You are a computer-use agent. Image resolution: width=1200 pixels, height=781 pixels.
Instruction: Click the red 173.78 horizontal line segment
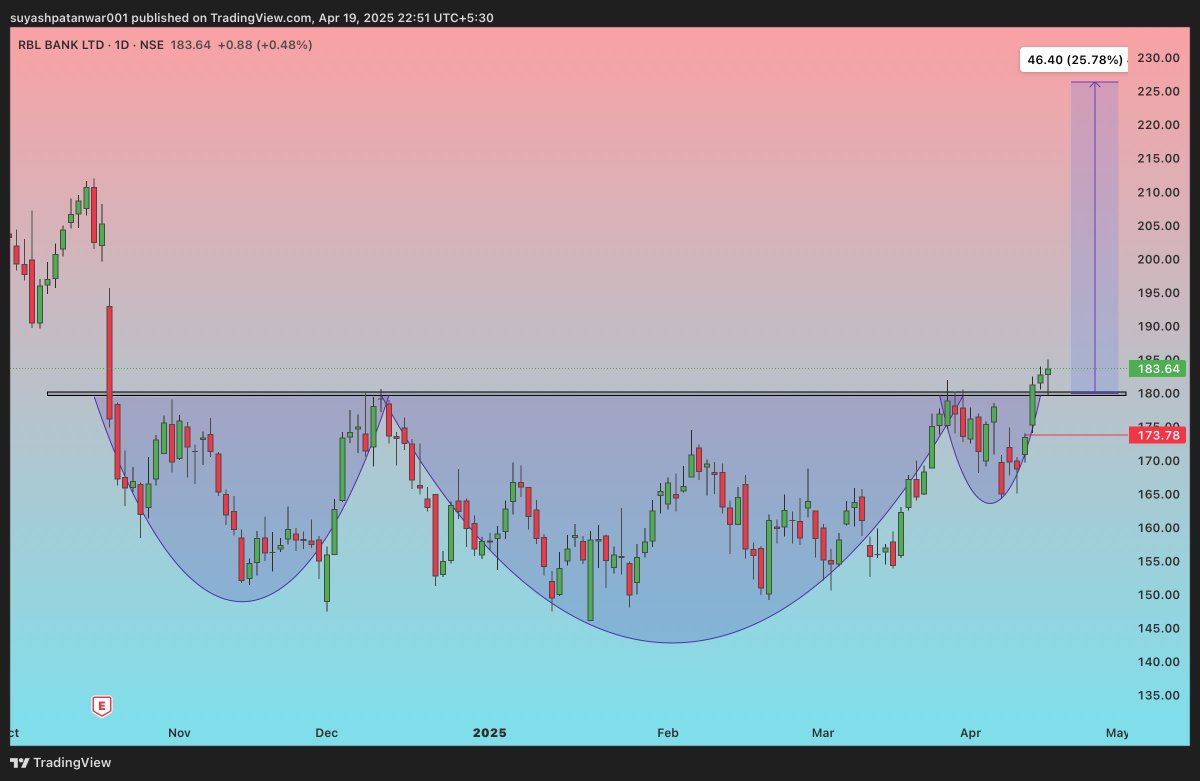1075,435
